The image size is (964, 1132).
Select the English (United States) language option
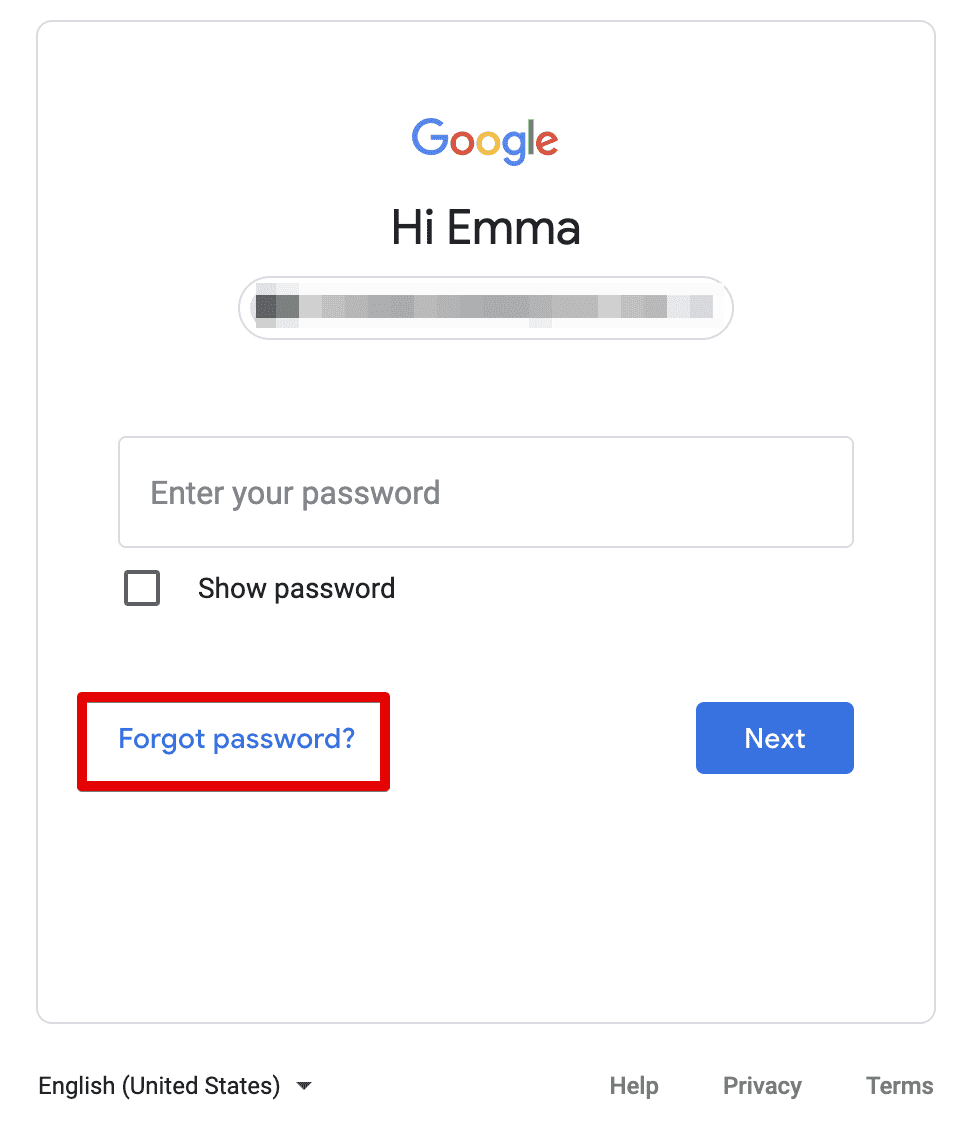[x=157, y=1085]
